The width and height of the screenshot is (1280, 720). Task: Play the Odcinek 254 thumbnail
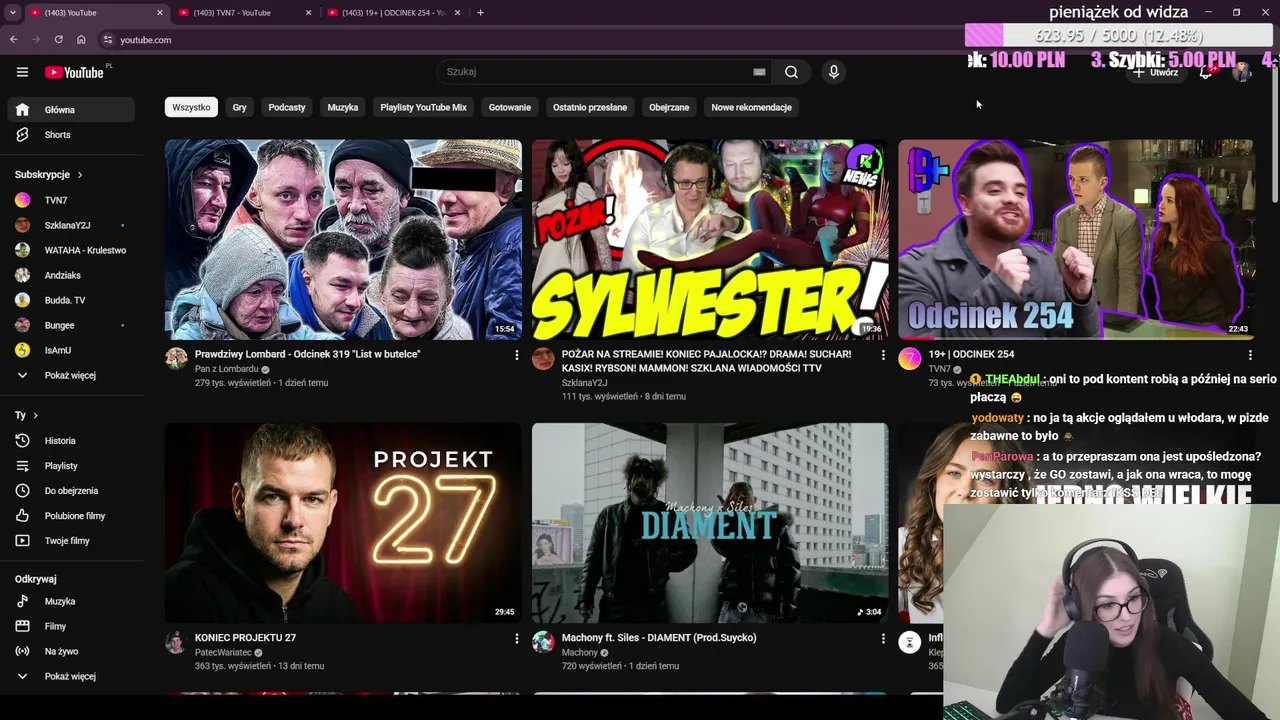[1077, 240]
